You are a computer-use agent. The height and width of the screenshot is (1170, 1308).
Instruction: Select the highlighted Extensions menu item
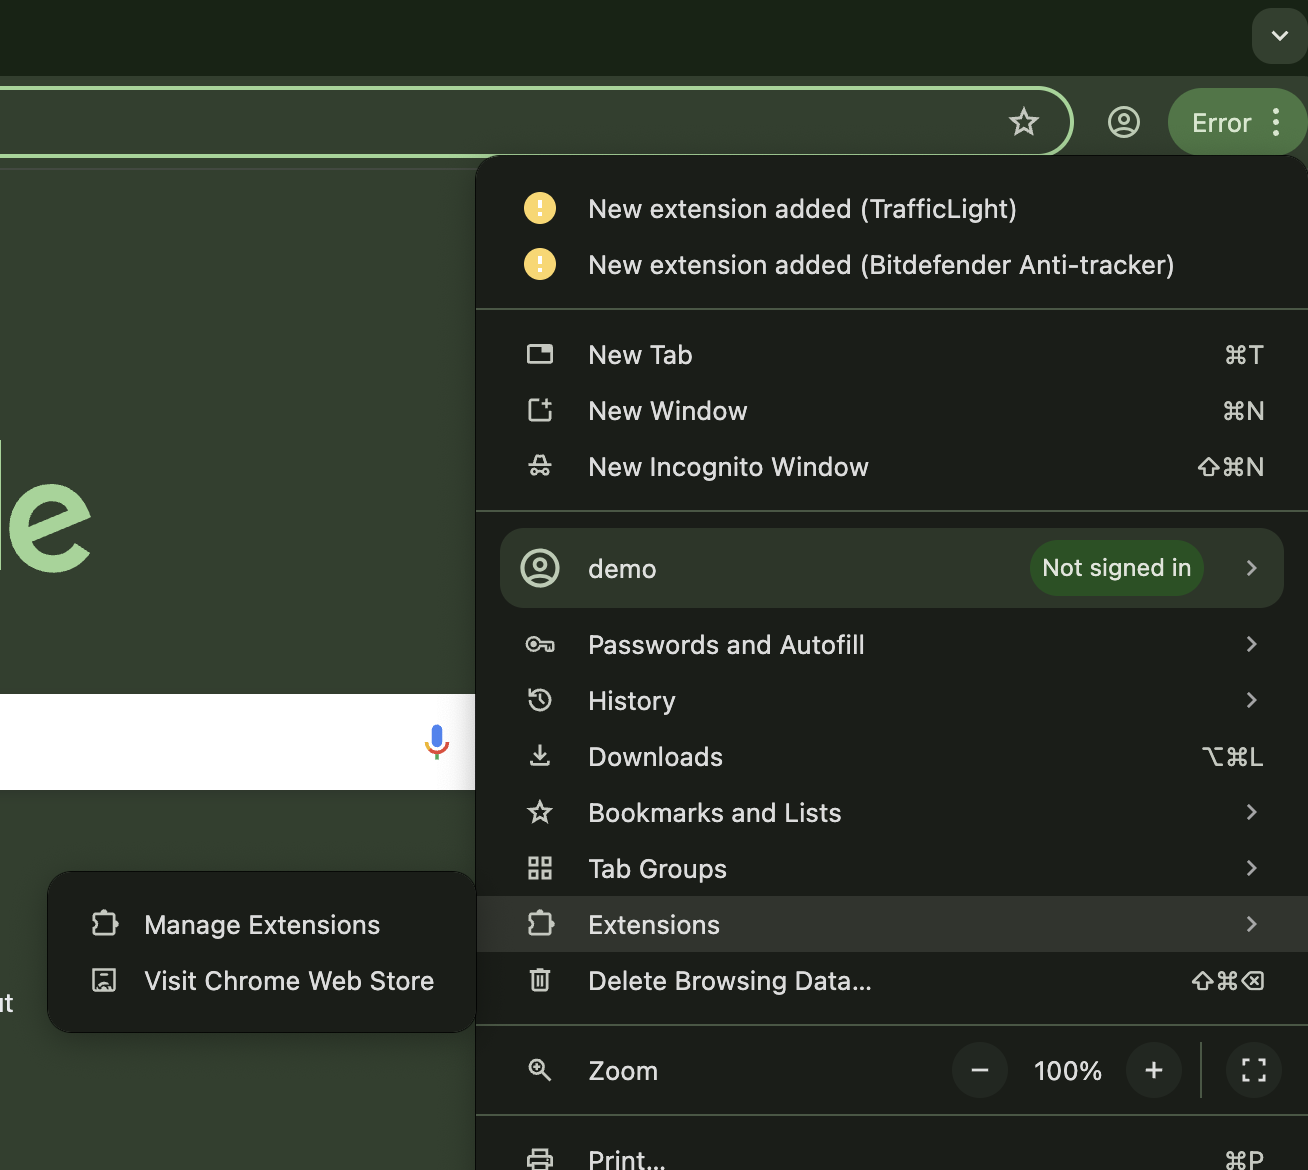pos(892,924)
